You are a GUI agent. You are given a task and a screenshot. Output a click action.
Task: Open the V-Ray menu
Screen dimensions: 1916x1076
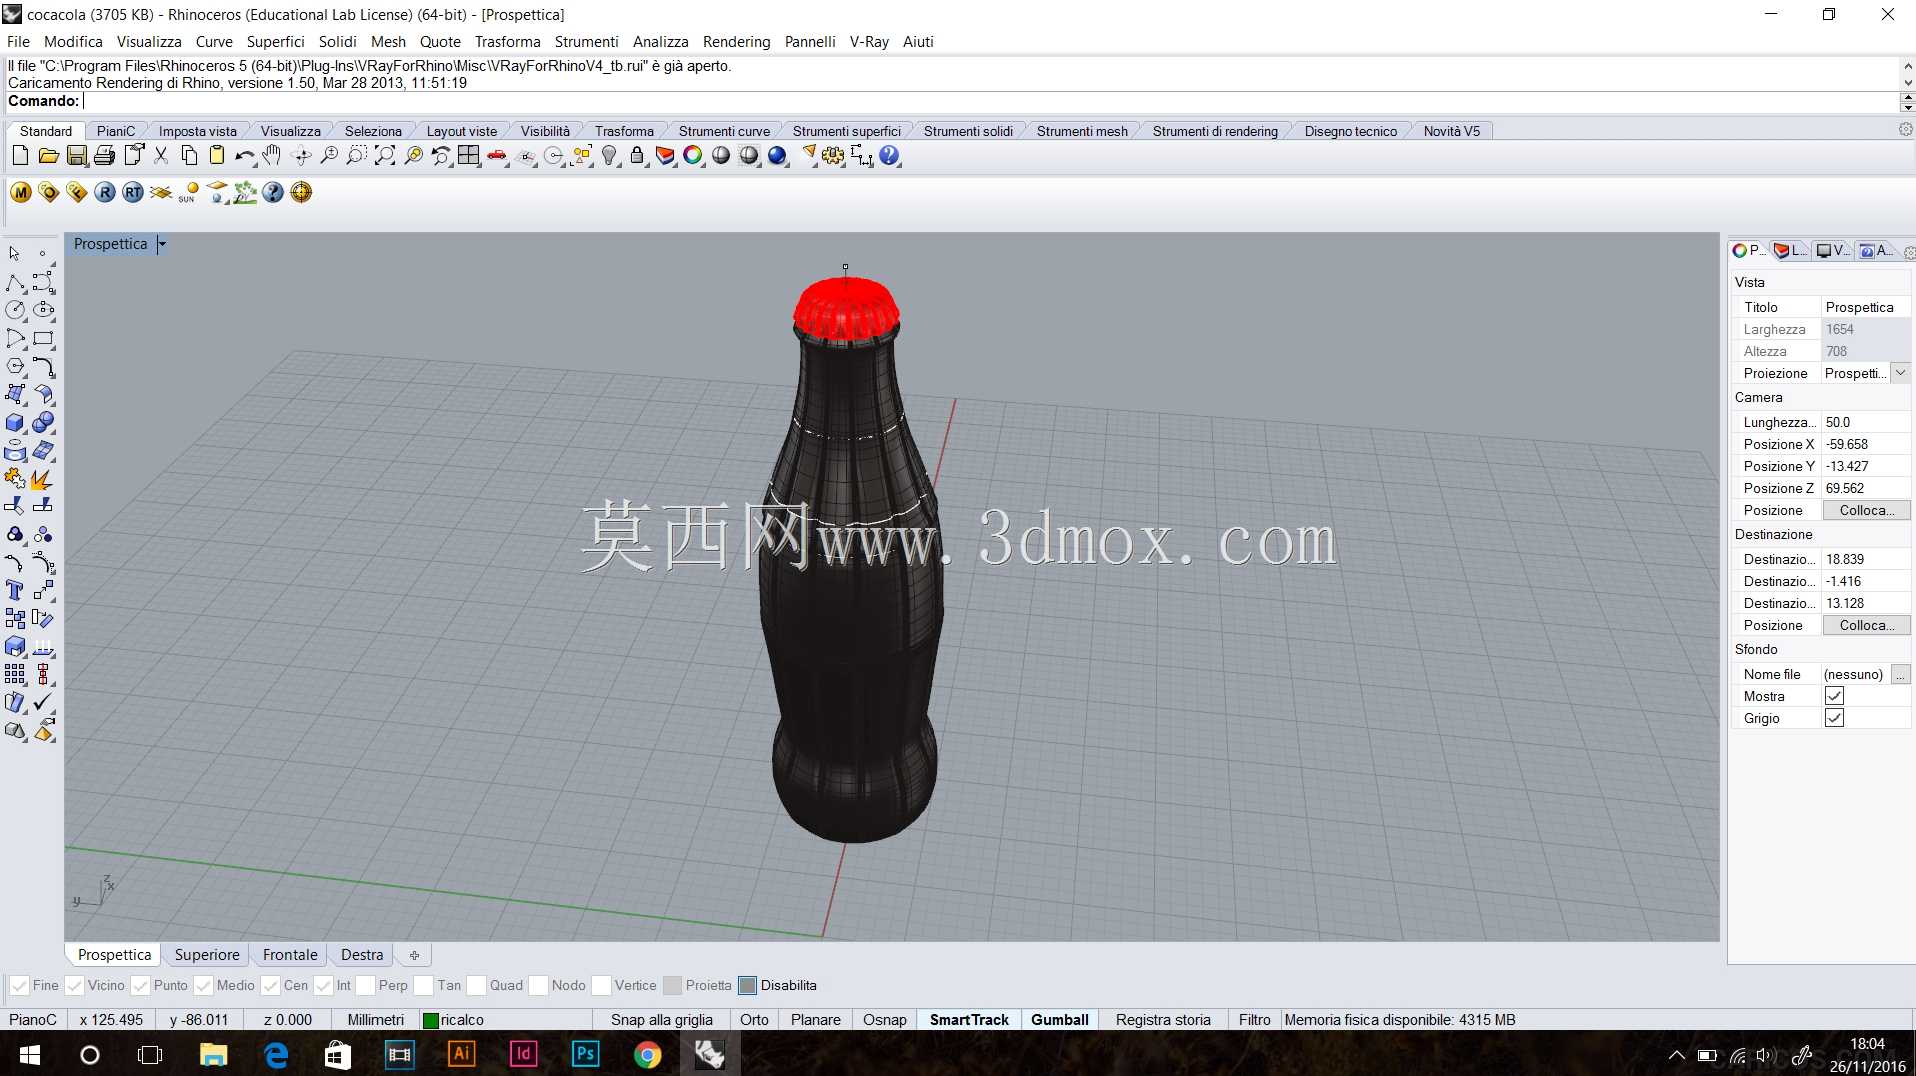(869, 42)
